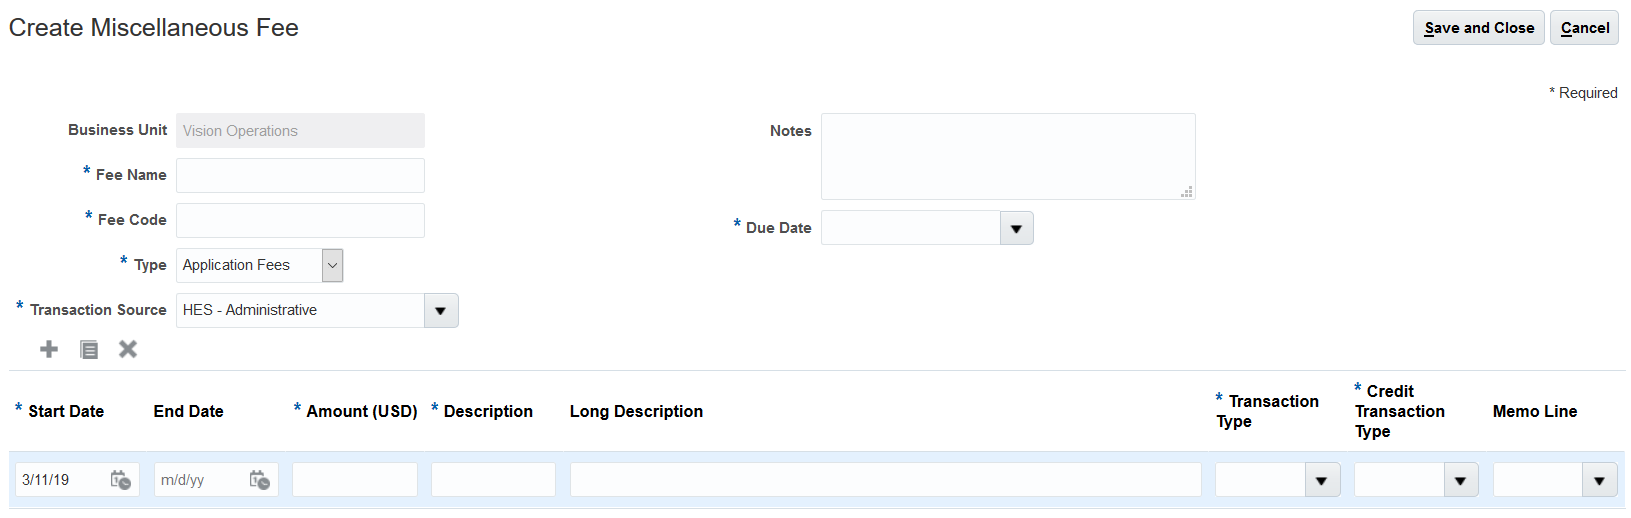Click the Description field in the row
The height and width of the screenshot is (518, 1631).
[493, 480]
